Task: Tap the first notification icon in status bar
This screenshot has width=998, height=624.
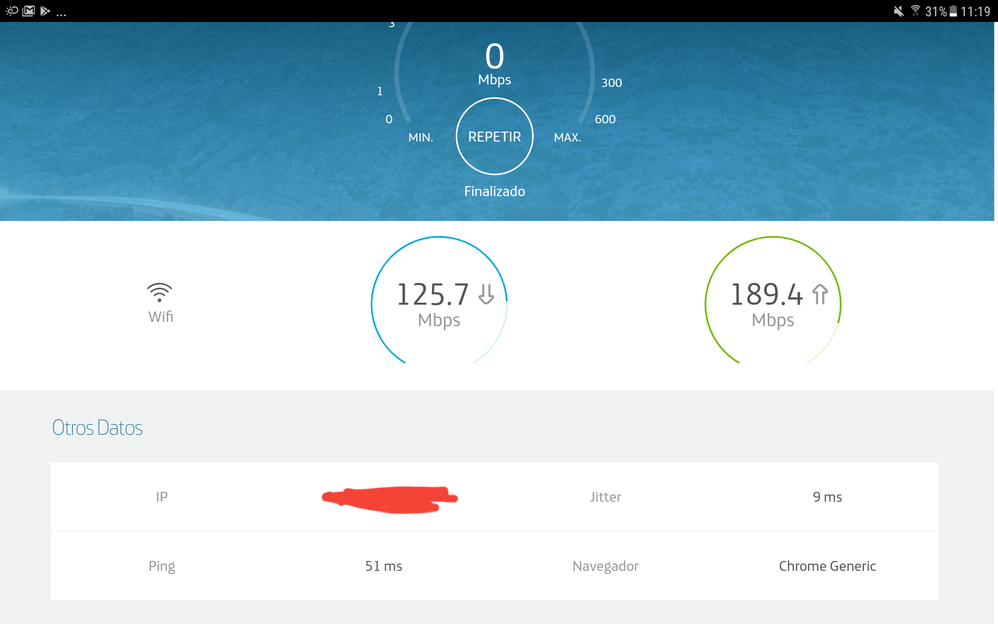Action: 11,11
